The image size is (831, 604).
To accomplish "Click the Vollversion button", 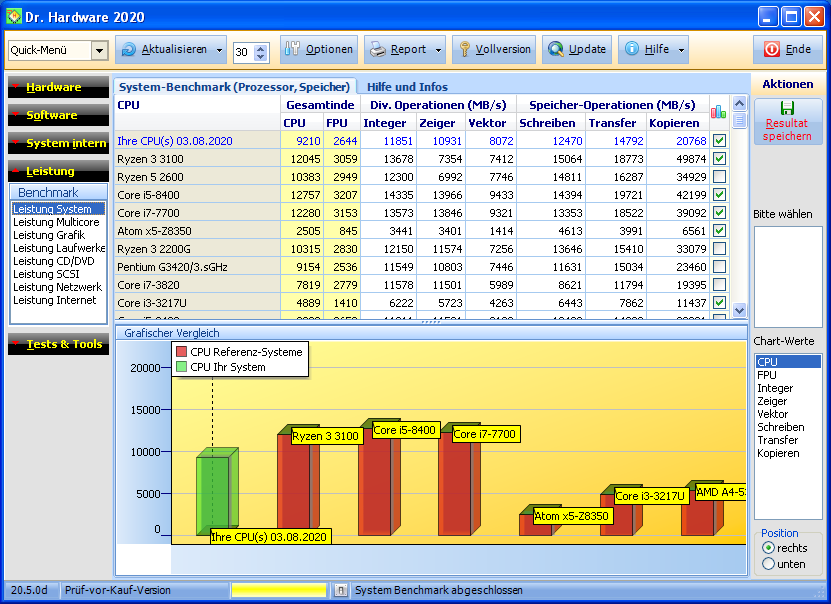I will 494,49.
